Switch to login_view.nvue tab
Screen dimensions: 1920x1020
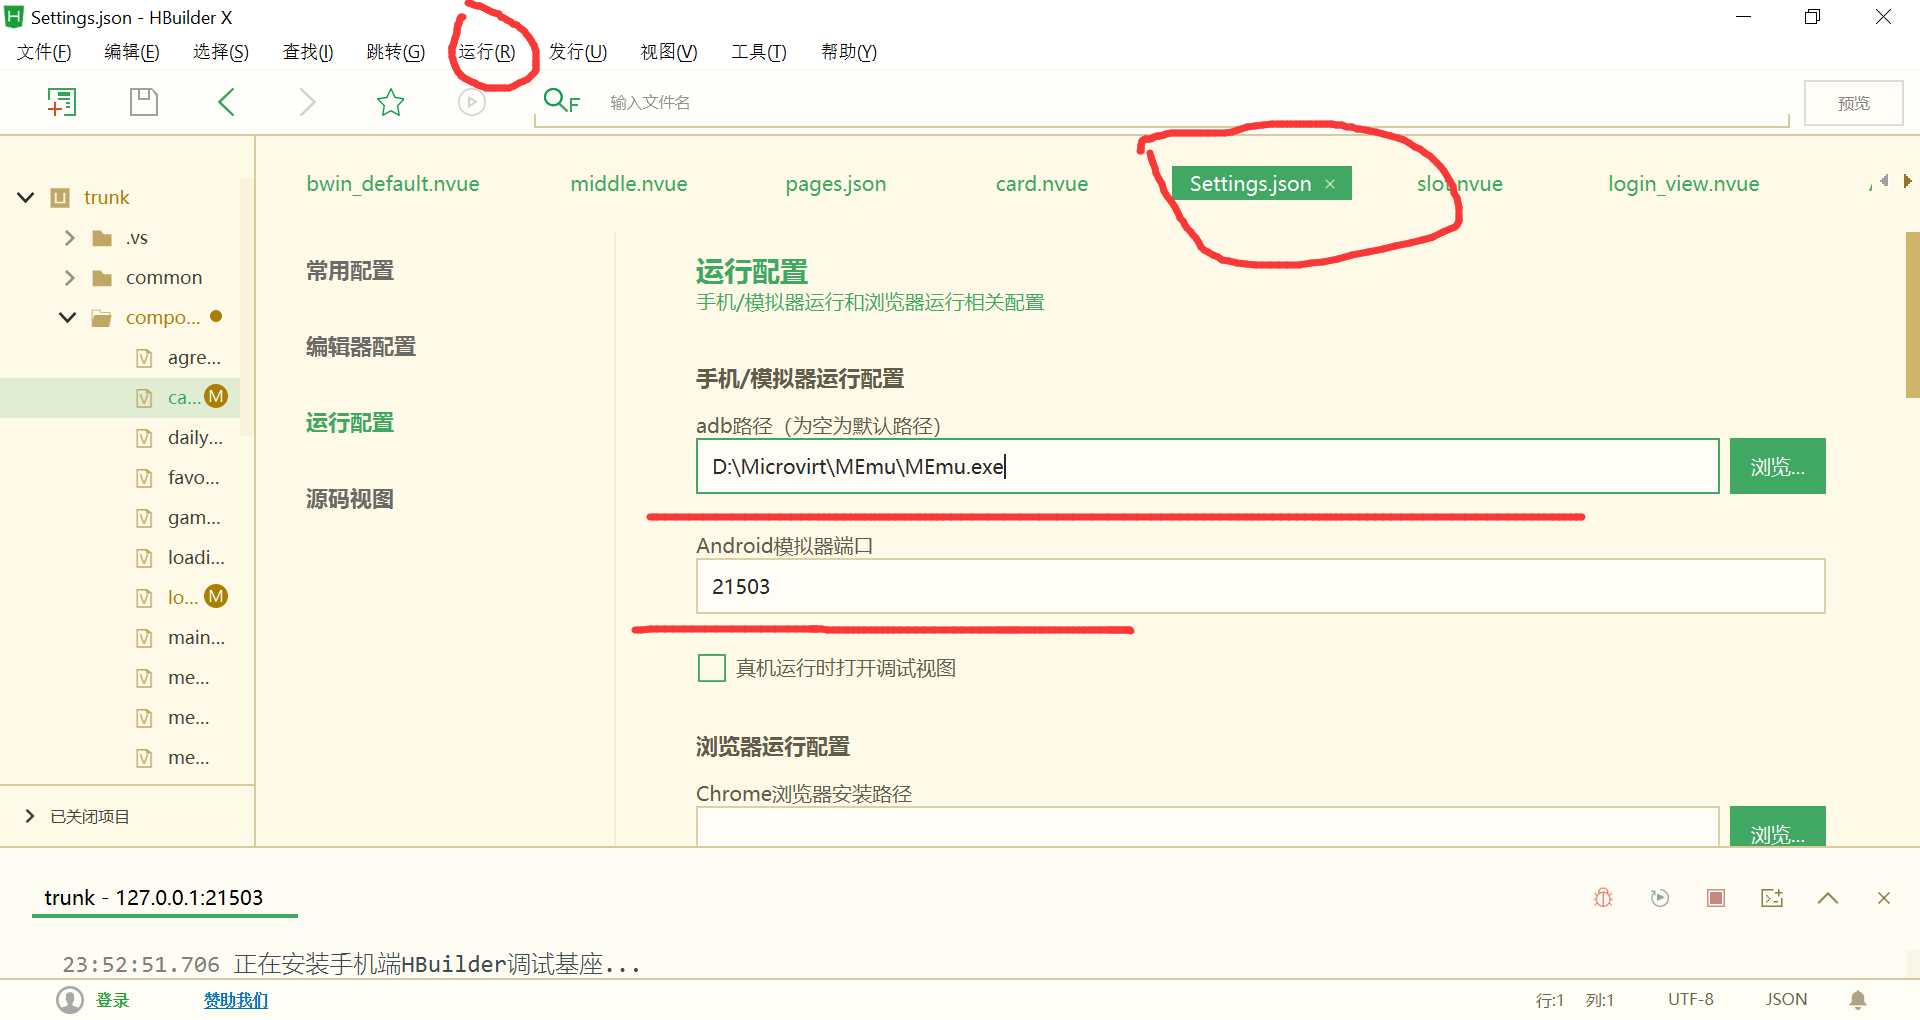1684,184
